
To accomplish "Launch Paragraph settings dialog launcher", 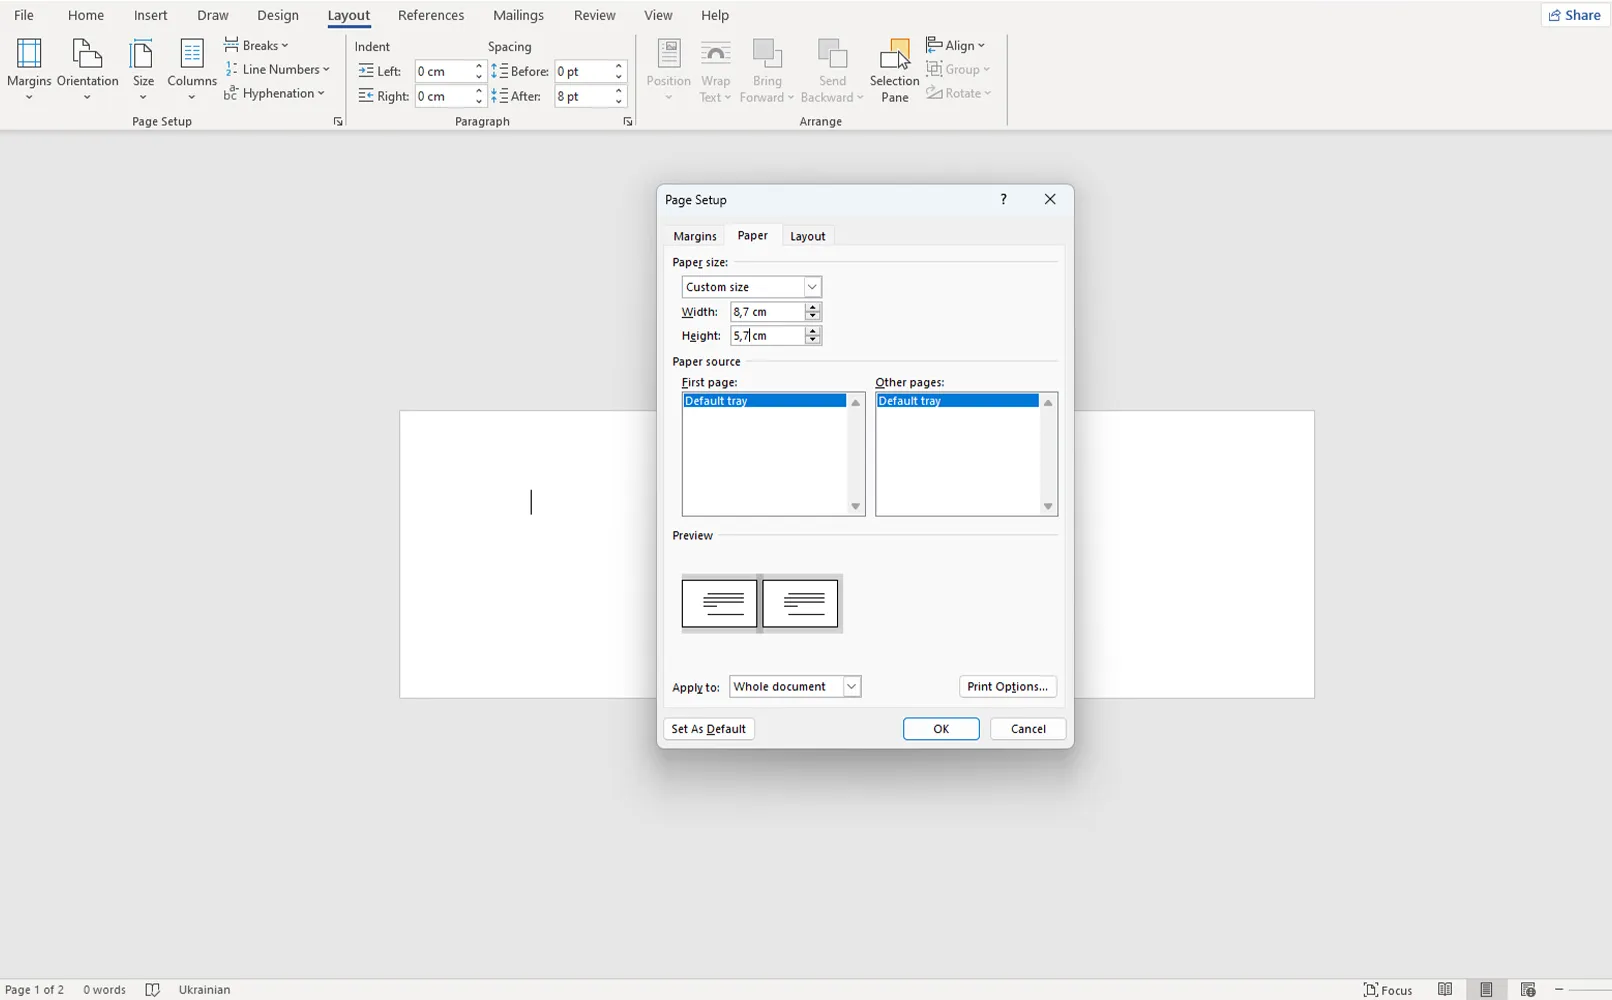I will pyautogui.click(x=628, y=122).
